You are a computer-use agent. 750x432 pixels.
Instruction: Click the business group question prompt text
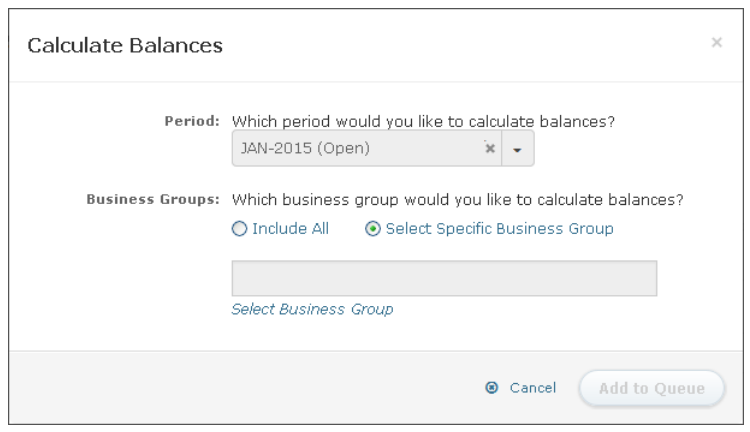[x=457, y=200]
